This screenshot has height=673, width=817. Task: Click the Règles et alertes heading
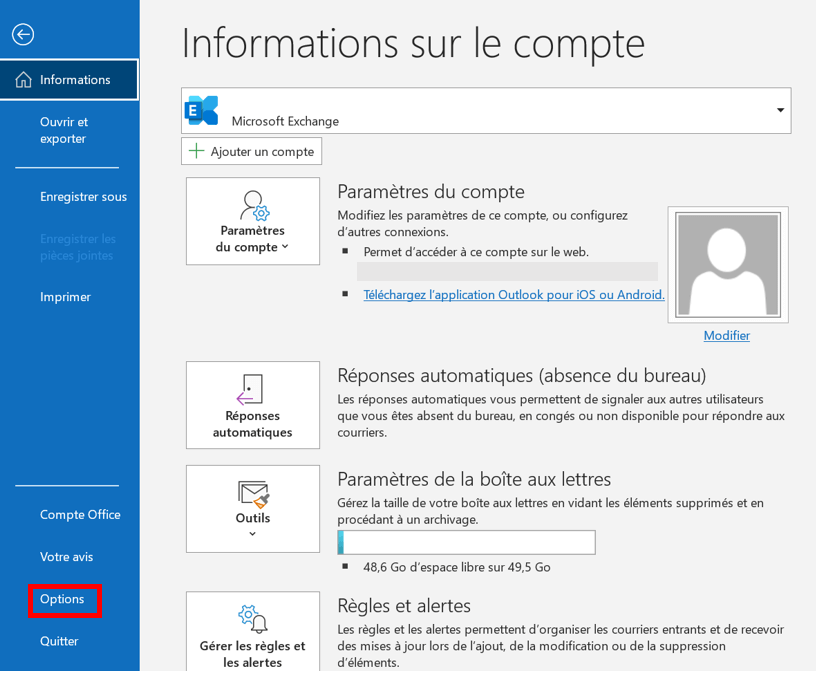tap(404, 606)
